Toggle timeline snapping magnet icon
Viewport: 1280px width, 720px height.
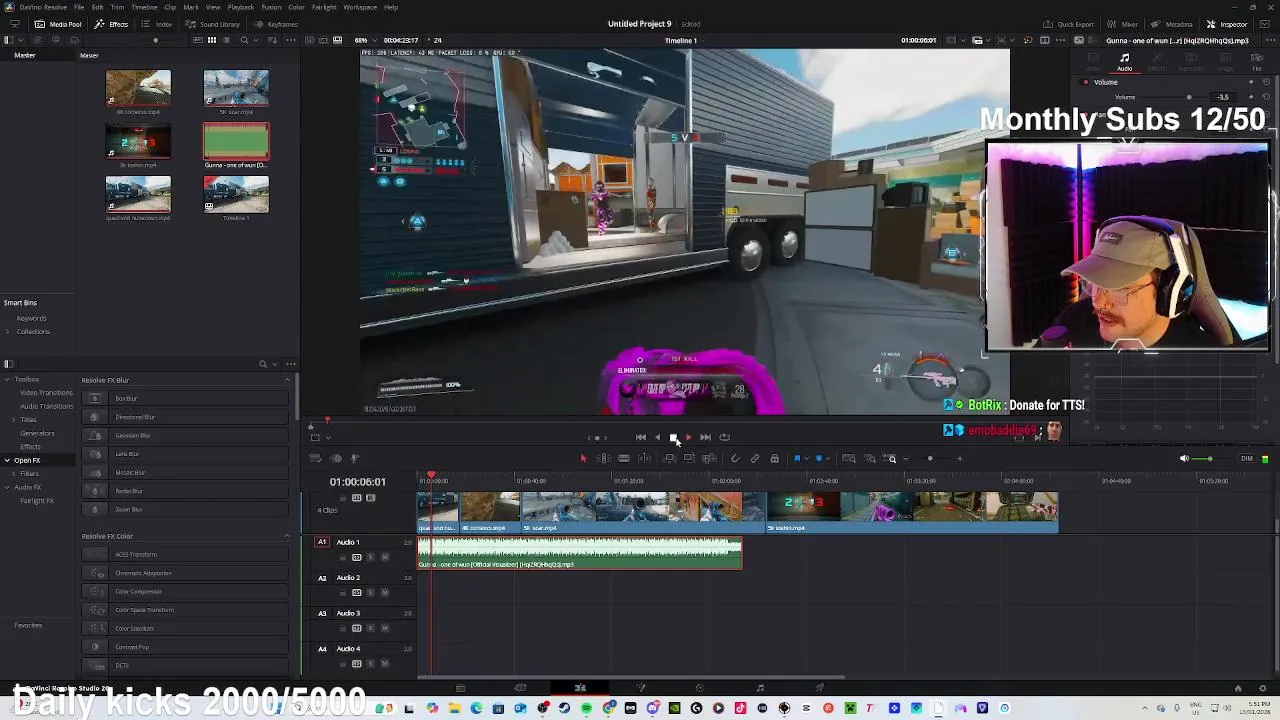[735, 459]
